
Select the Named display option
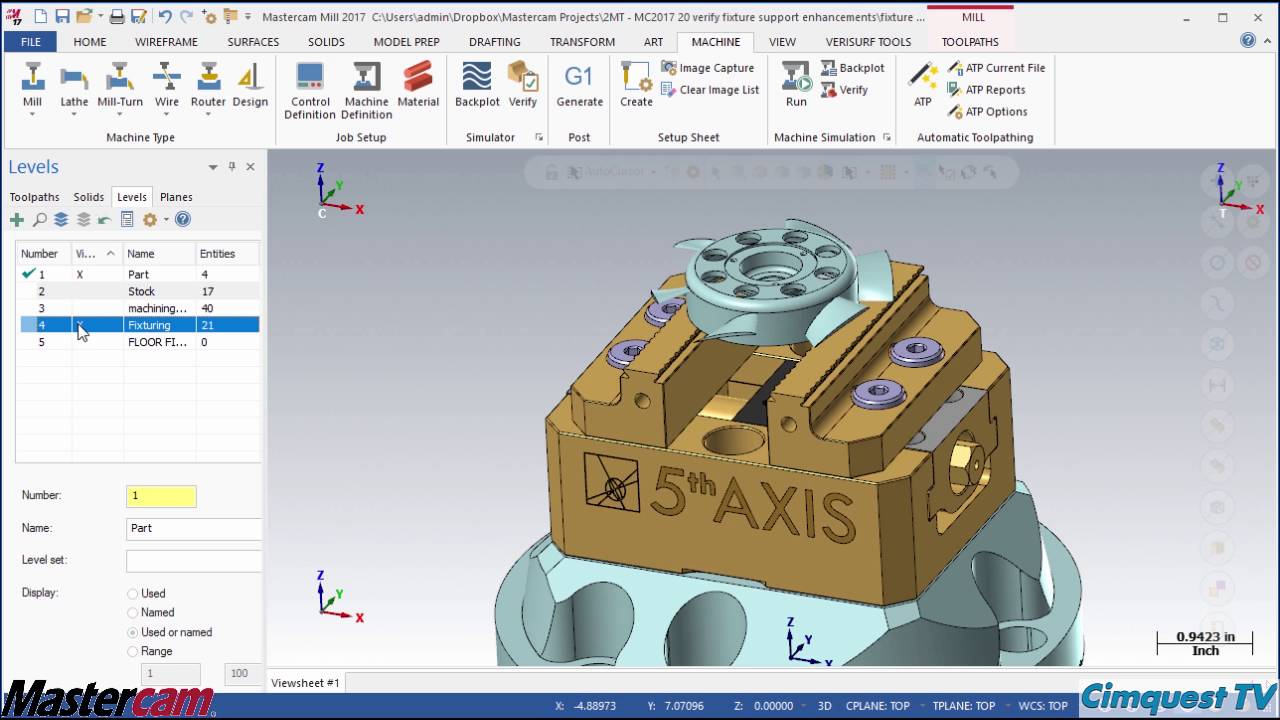coord(132,613)
